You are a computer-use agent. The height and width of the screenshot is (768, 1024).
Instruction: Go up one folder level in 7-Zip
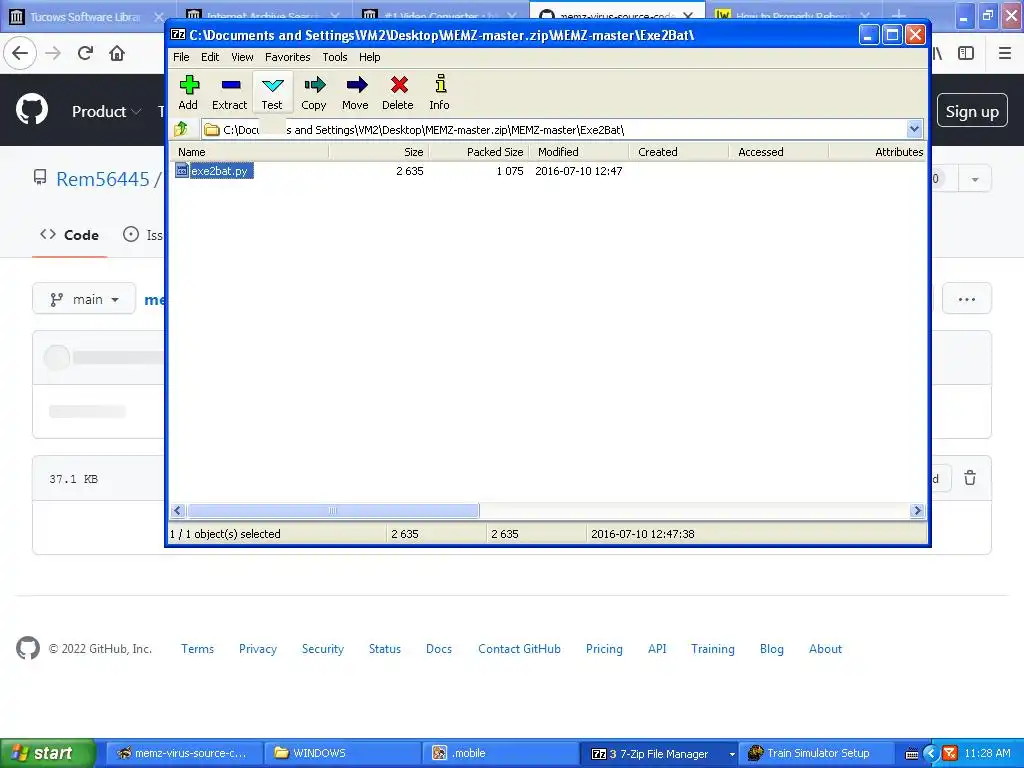182,129
